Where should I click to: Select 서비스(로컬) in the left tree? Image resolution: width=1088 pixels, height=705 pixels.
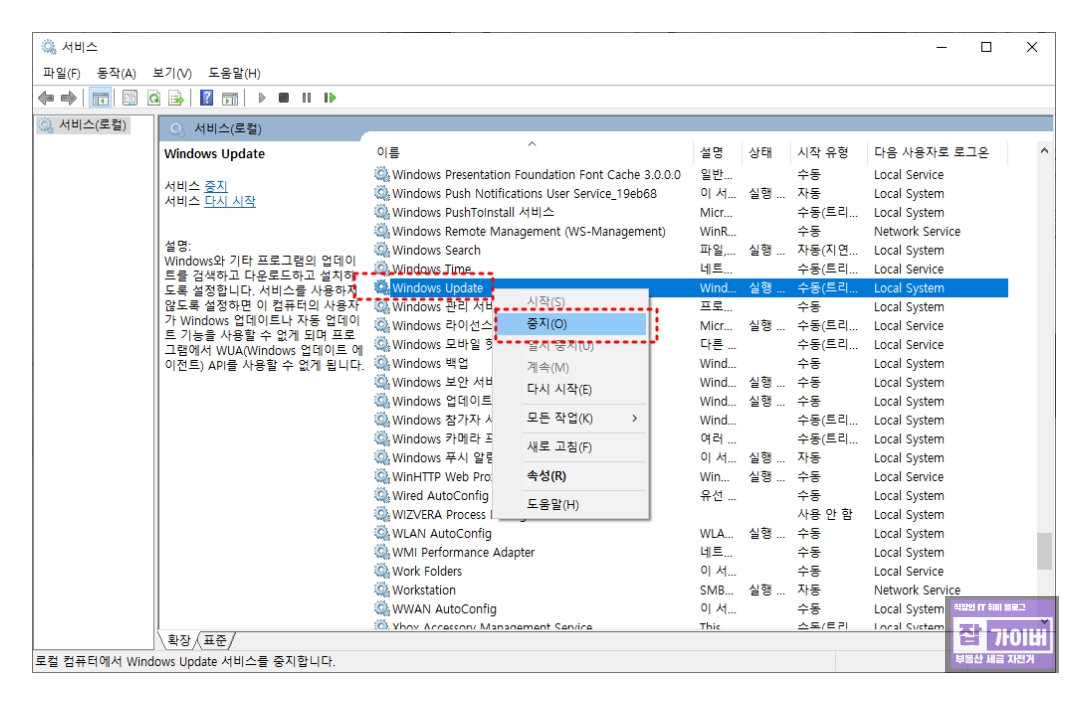click(x=84, y=125)
